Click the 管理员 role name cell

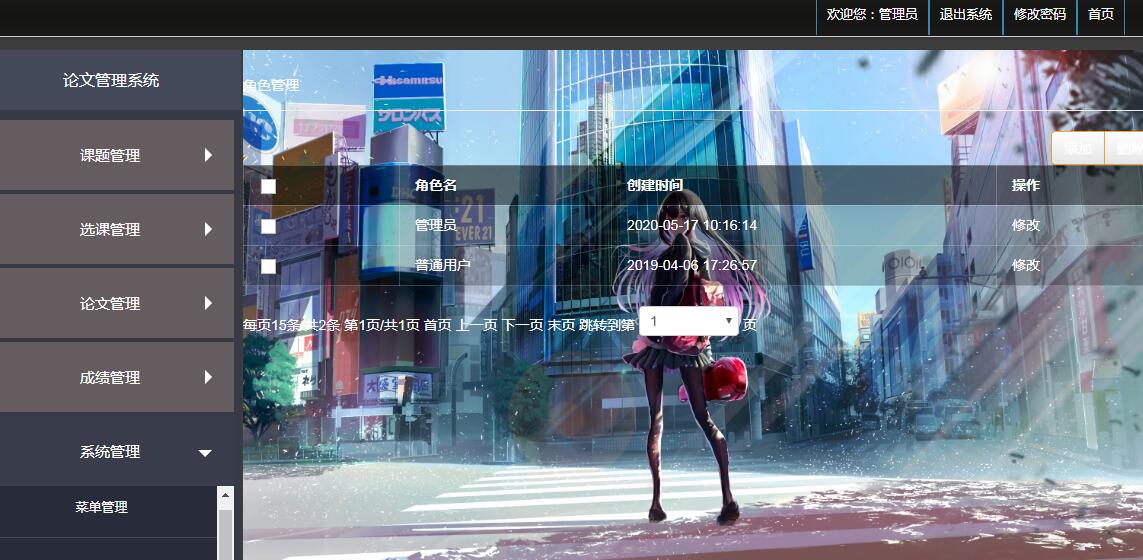(436, 225)
